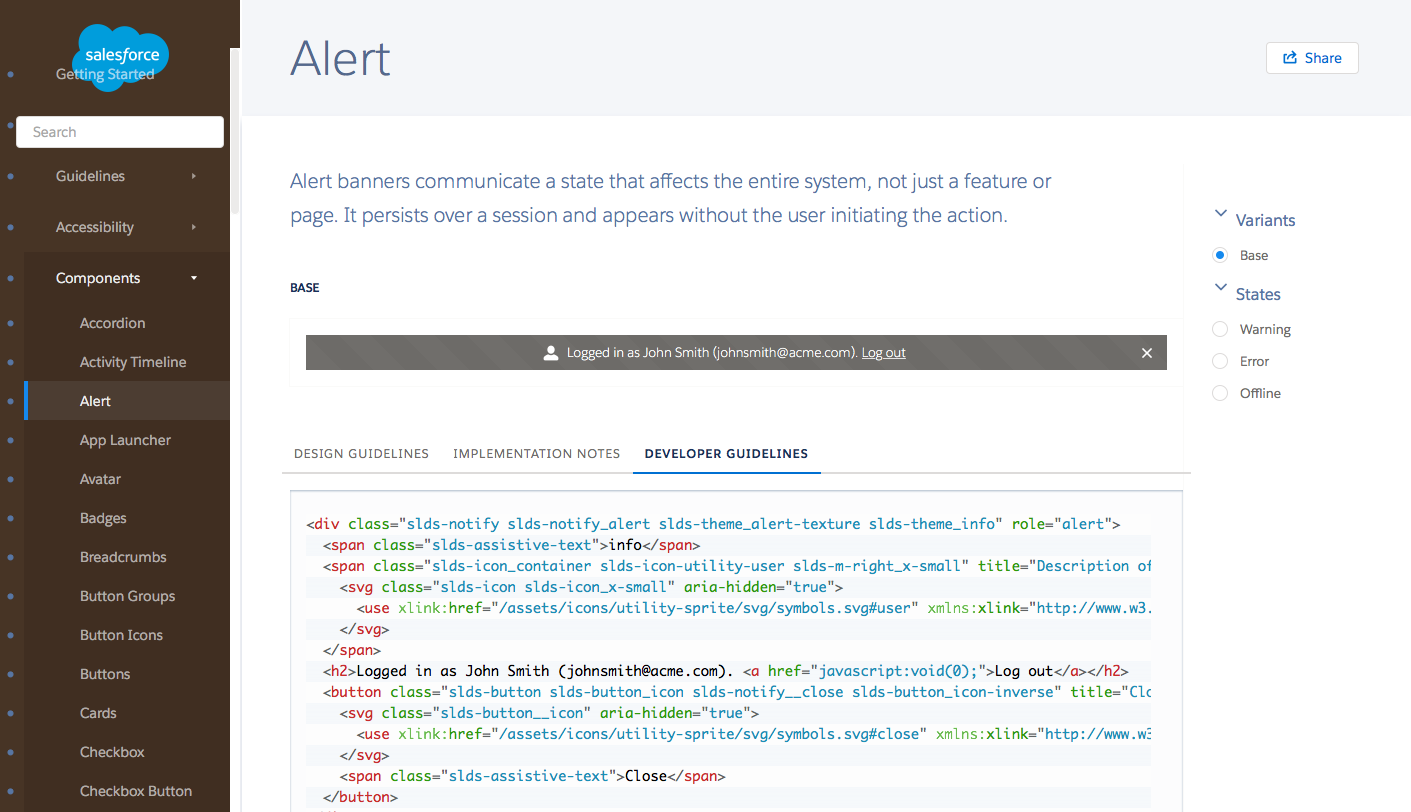Collapse the Variants section chevron

tap(1220, 214)
